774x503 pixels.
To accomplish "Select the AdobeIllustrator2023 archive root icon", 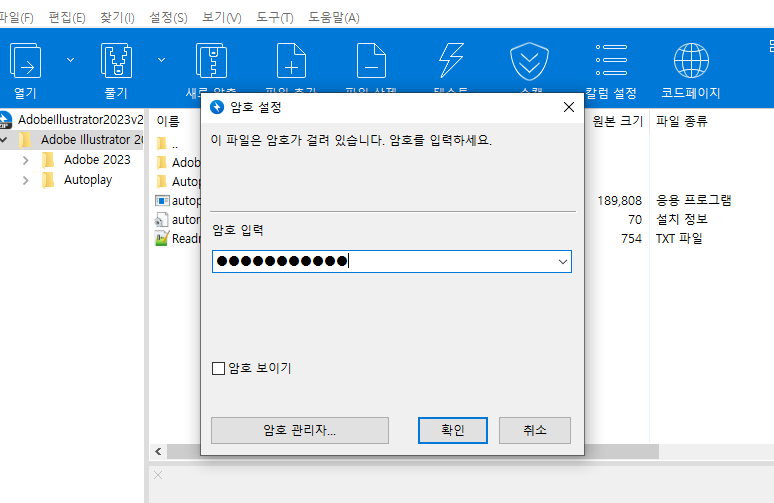I will pyautogui.click(x=5, y=119).
